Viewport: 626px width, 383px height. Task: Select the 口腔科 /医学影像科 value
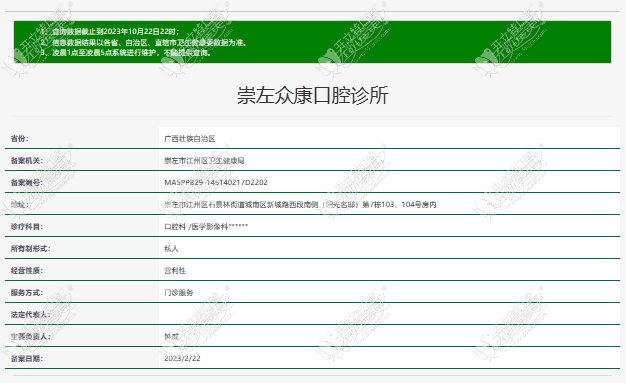coord(206,226)
